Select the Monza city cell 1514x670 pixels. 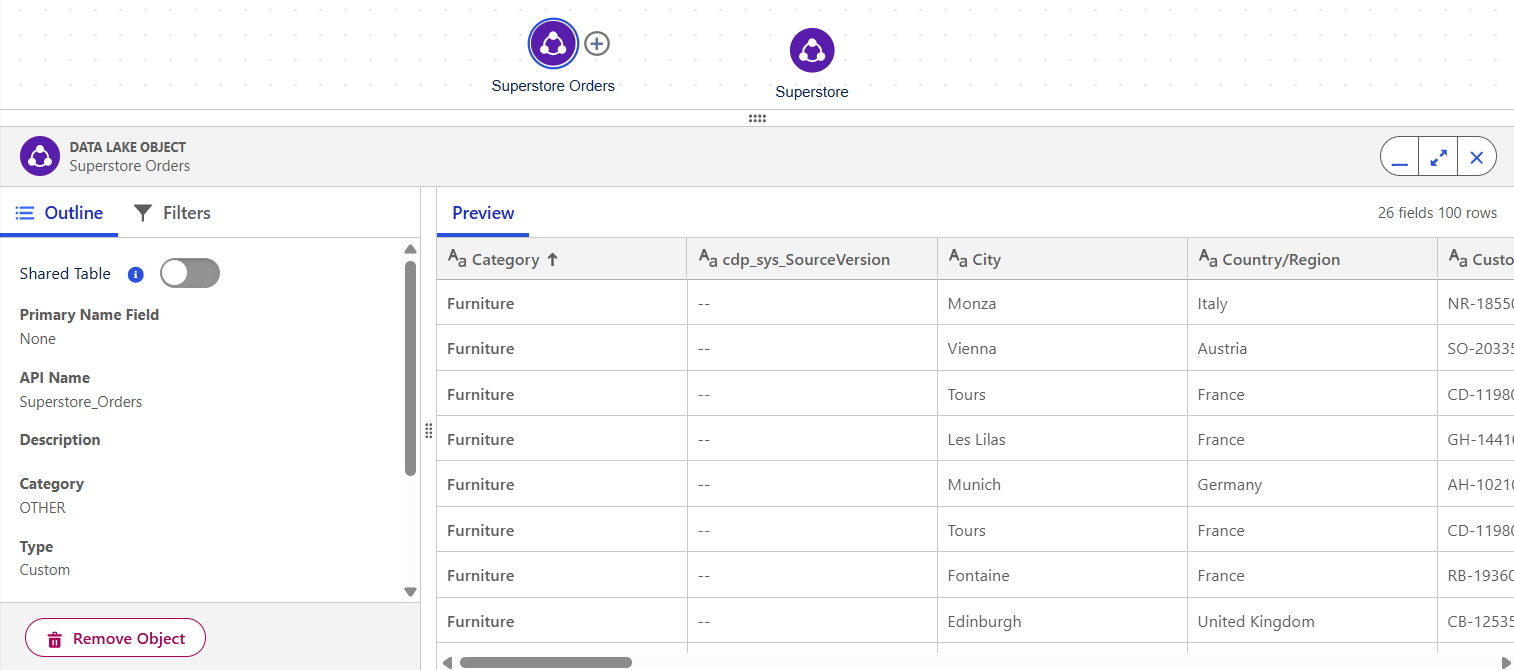1062,303
